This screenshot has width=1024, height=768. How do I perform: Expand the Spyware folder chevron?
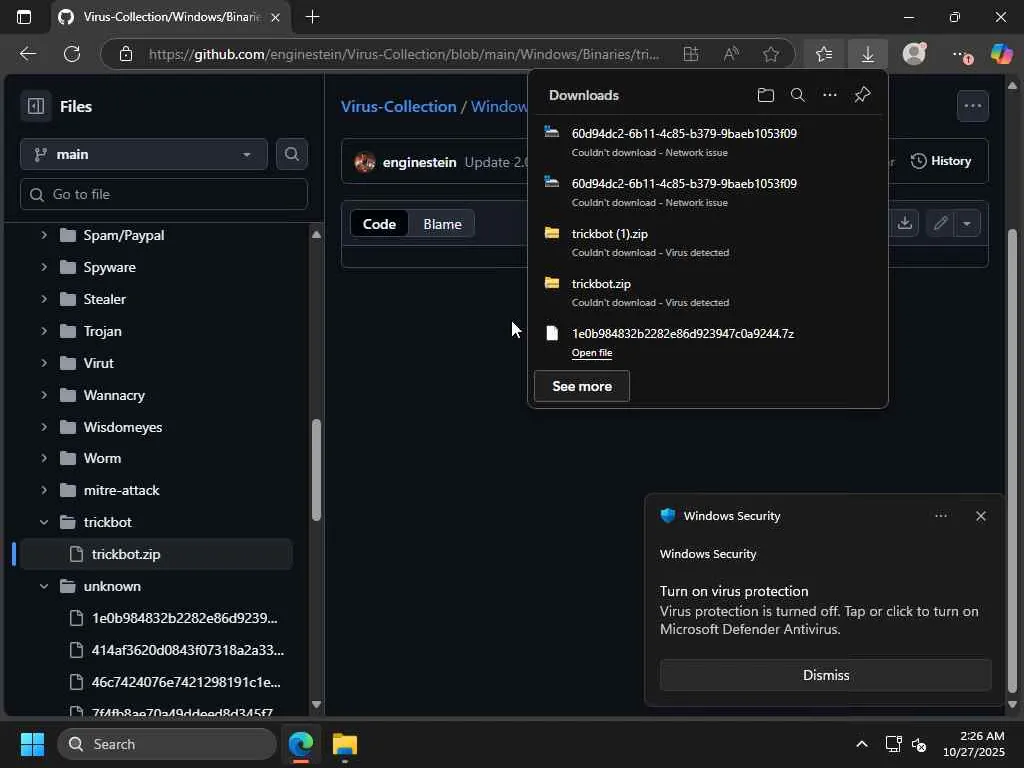click(44, 267)
